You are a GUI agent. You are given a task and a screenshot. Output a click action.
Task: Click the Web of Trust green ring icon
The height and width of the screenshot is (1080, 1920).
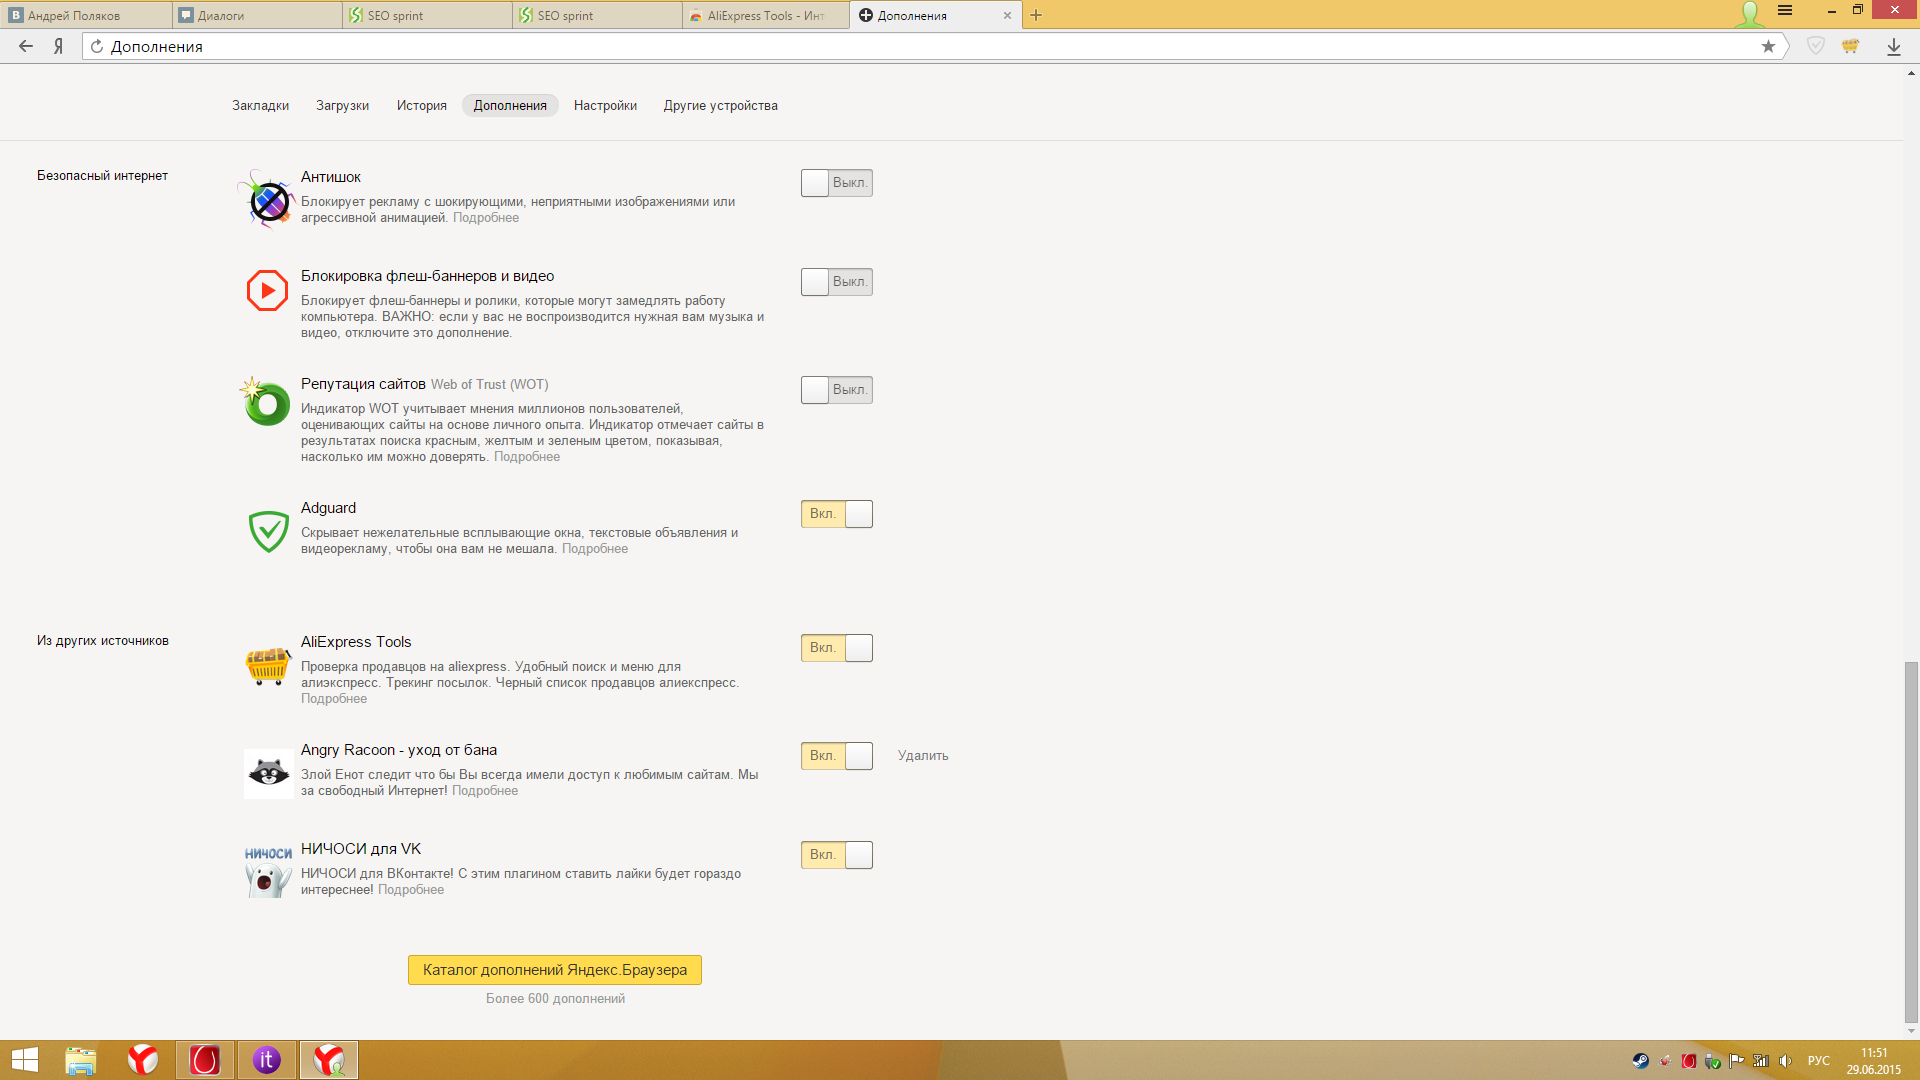266,402
